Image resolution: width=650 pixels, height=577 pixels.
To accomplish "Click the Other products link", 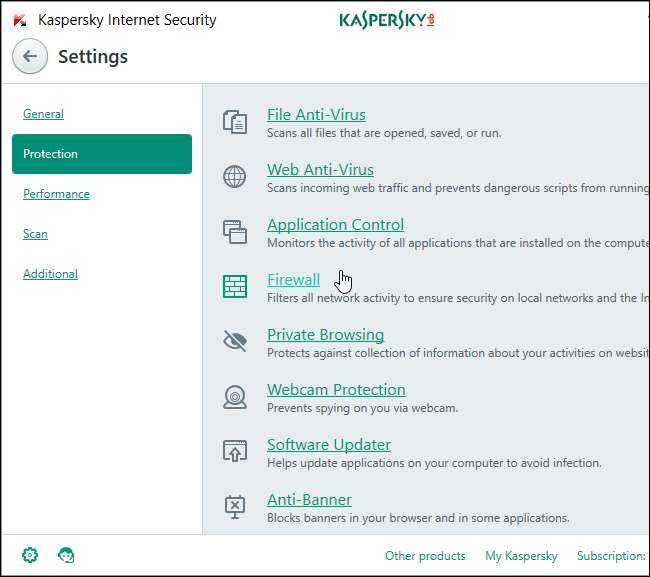I will (425, 555).
